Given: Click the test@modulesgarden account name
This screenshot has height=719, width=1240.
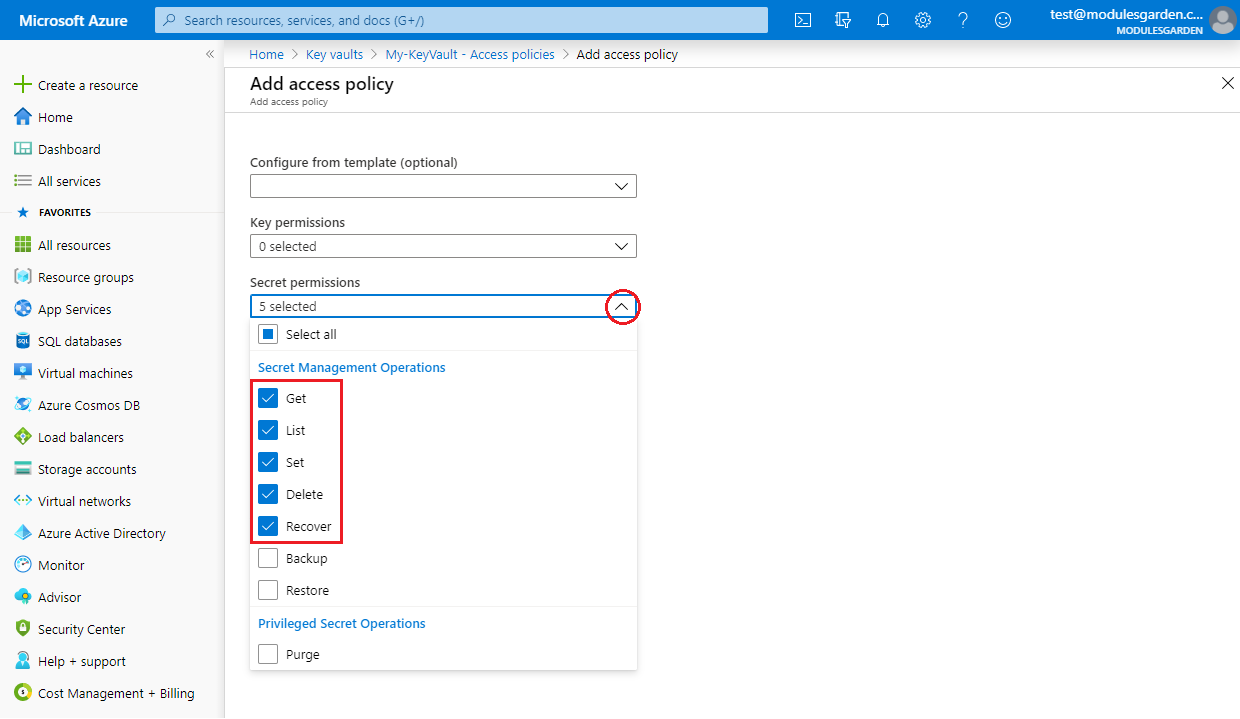Looking at the screenshot, I should [1126, 14].
